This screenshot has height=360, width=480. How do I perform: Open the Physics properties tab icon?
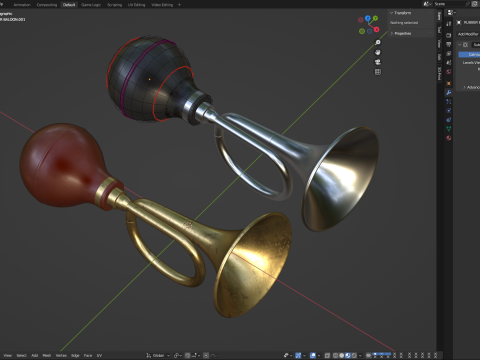pos(449,110)
